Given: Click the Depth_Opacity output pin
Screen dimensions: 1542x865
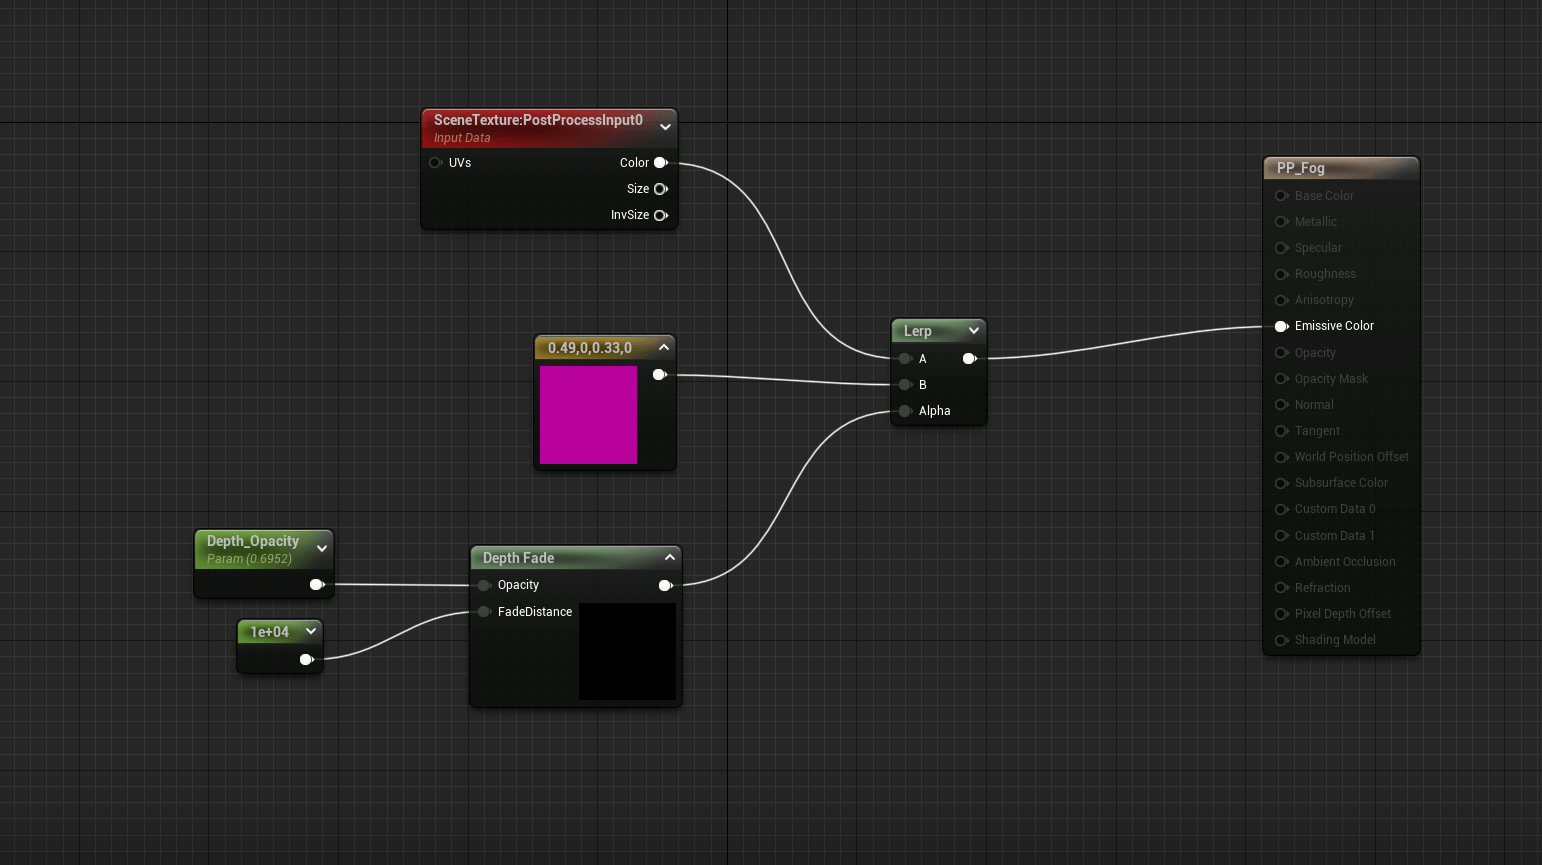Looking at the screenshot, I should click(x=317, y=585).
